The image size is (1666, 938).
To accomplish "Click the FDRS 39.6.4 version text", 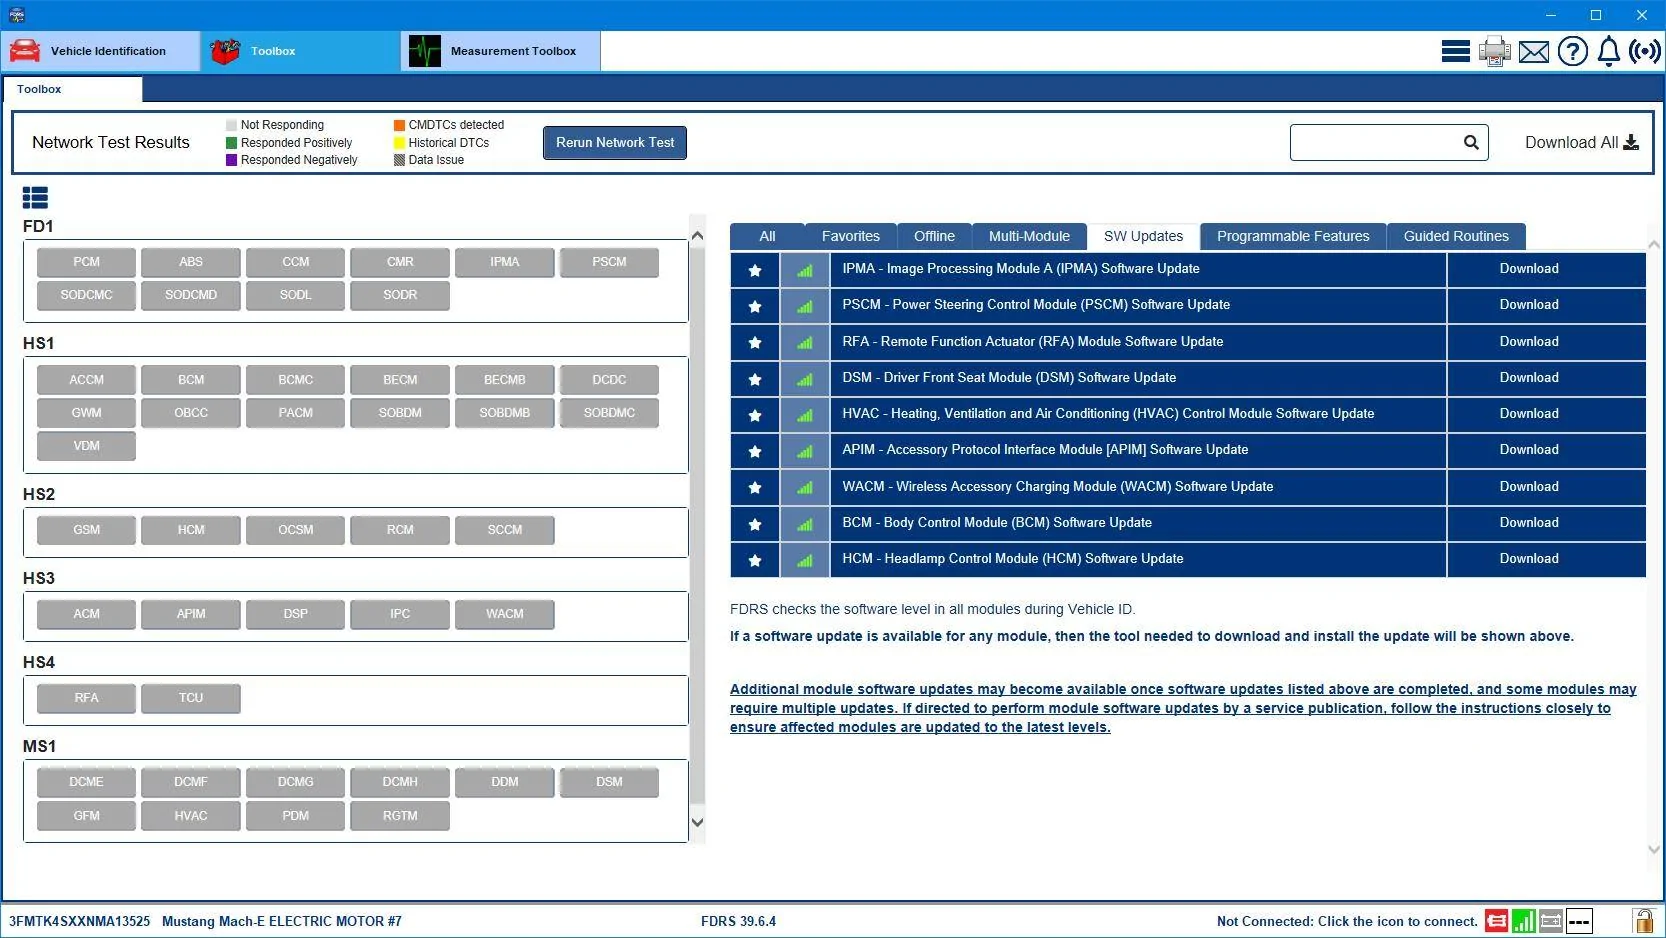I will click(x=738, y=922).
